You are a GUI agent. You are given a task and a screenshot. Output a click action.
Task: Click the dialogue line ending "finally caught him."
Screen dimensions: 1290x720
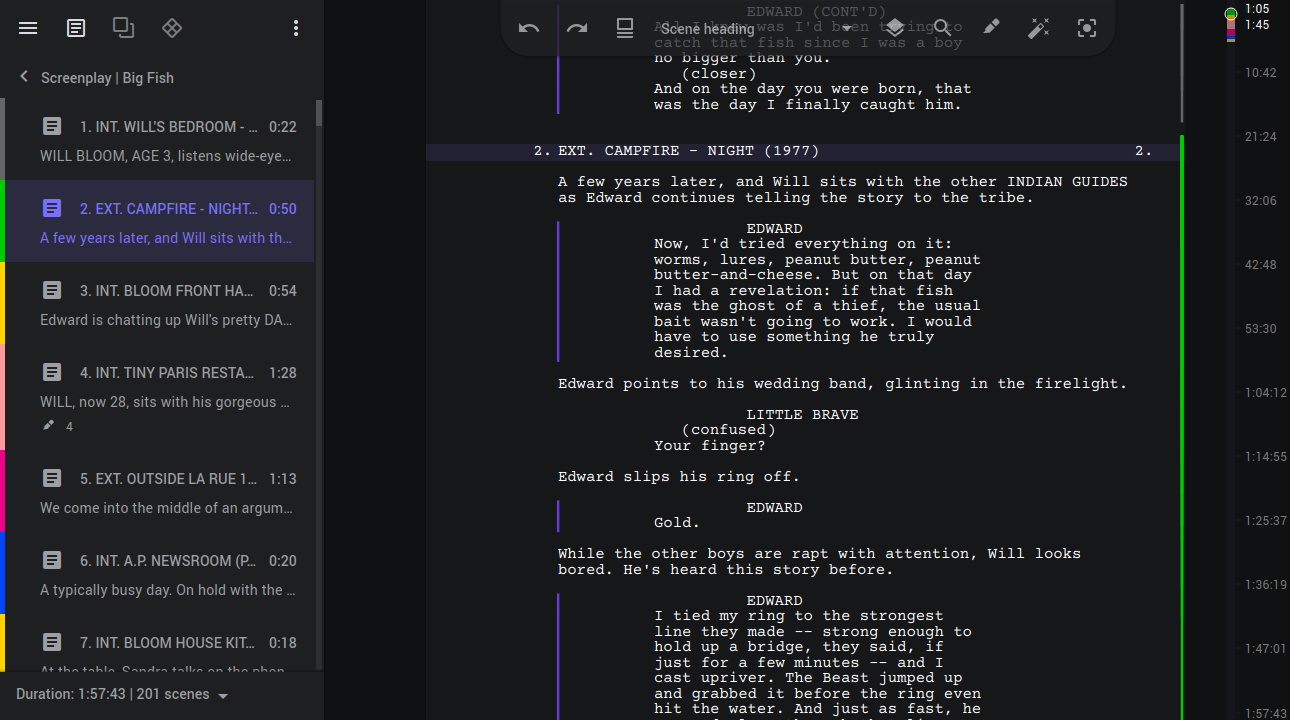pos(808,104)
